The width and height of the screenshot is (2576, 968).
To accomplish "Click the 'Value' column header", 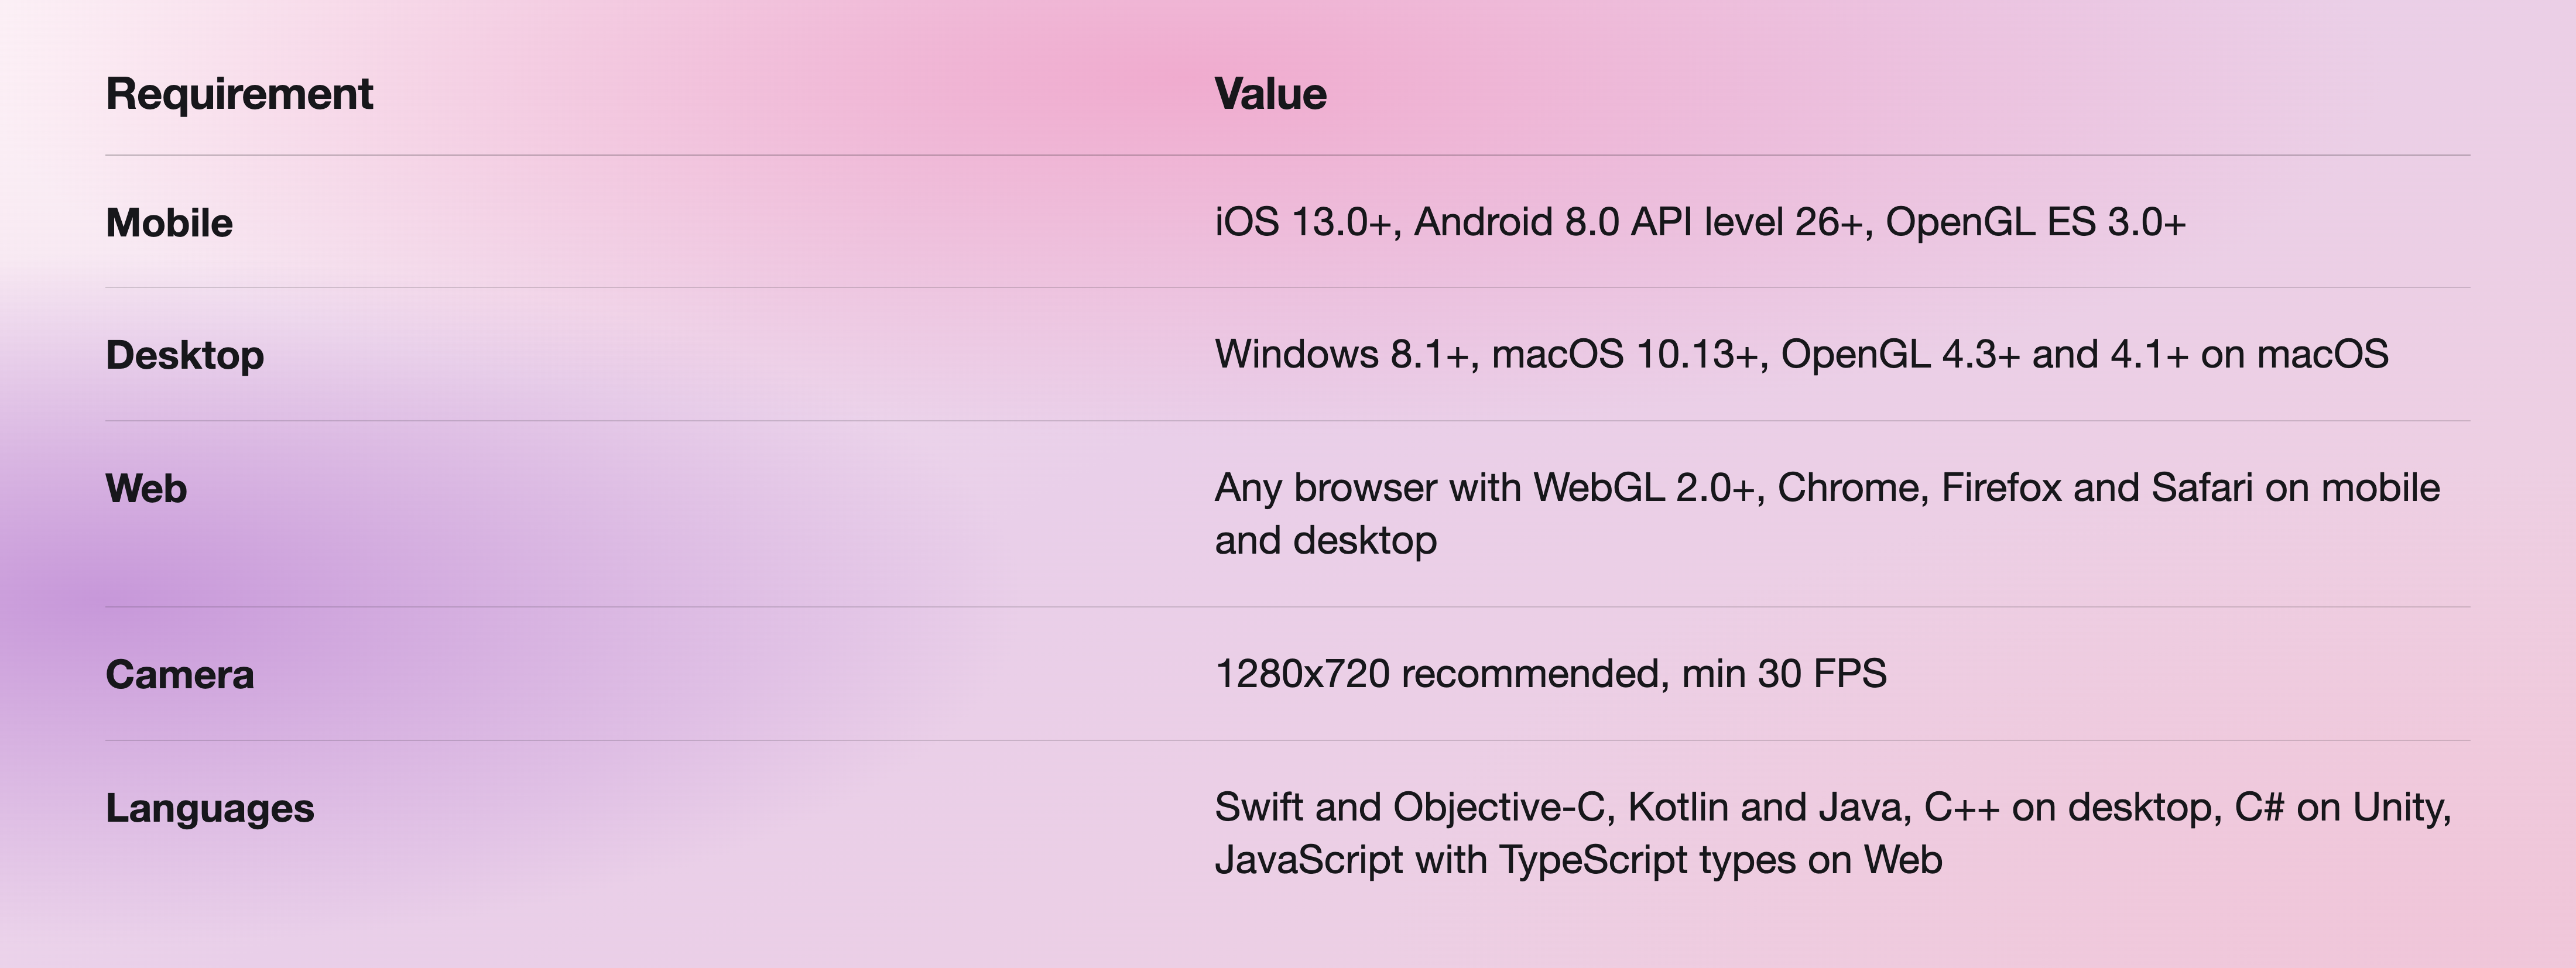I will pos(1270,94).
